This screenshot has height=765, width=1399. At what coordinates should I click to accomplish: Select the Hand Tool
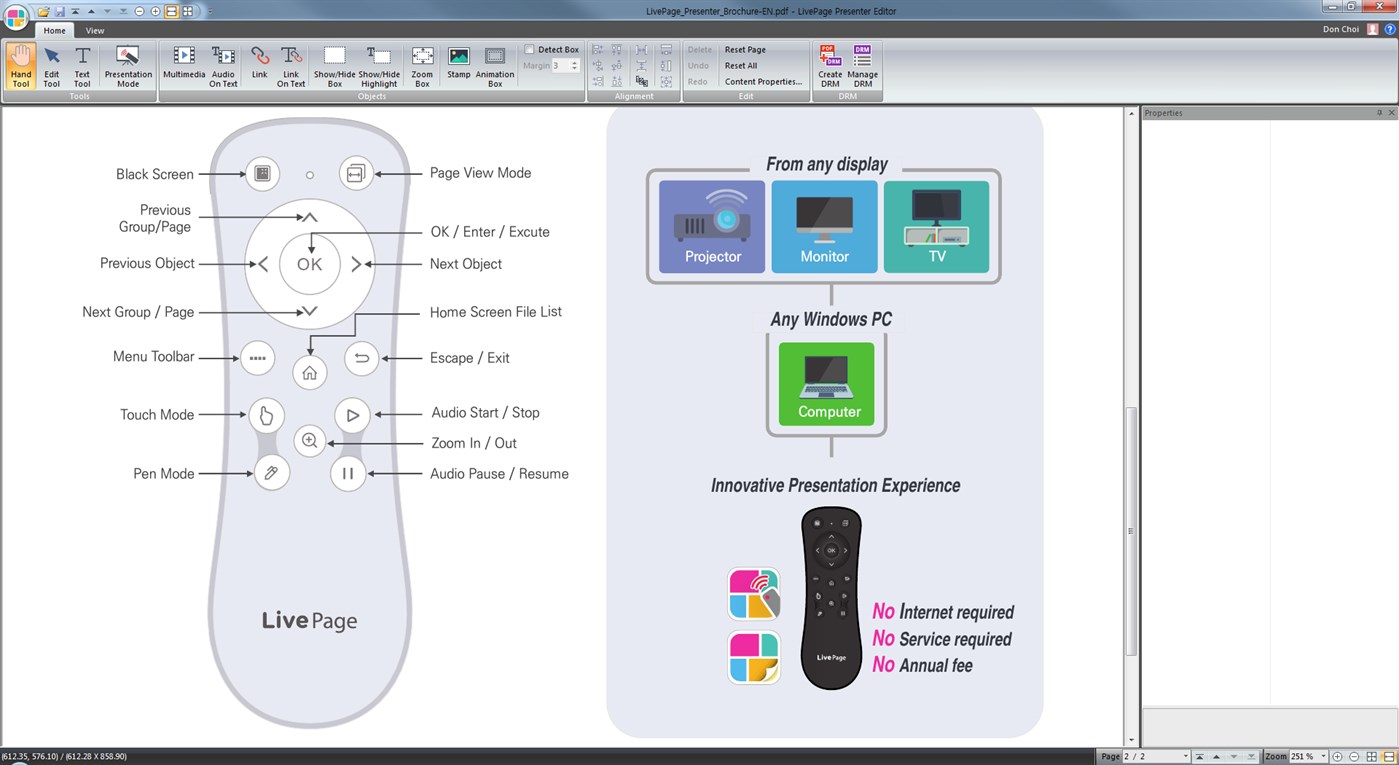click(20, 66)
